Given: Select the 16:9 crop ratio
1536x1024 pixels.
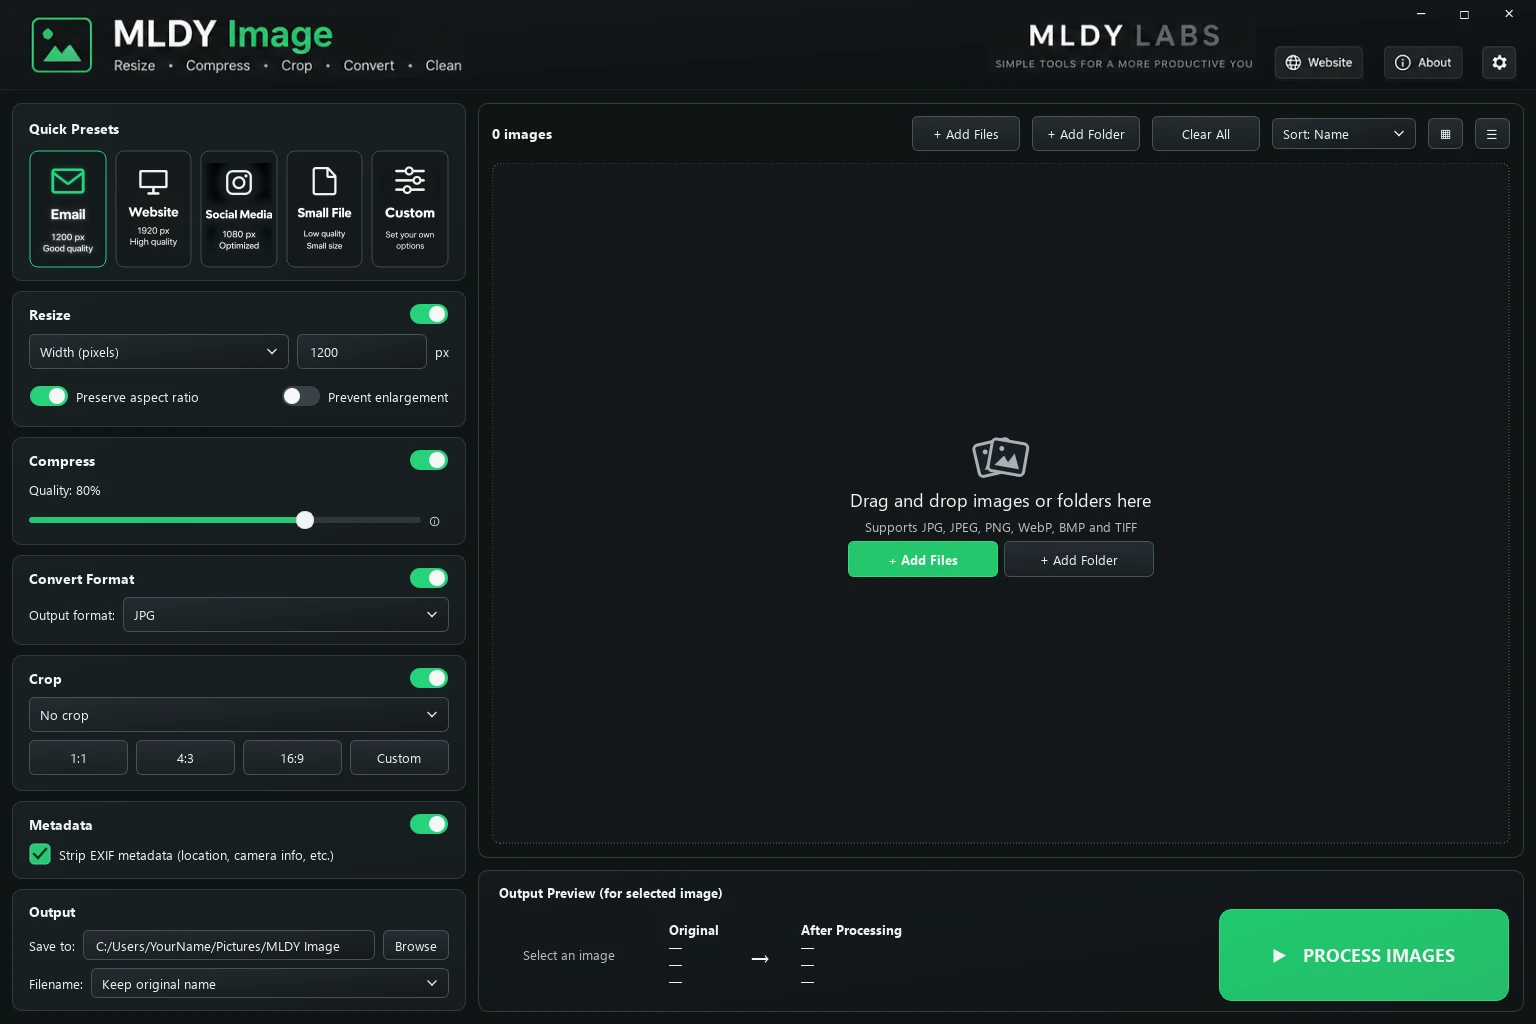Looking at the screenshot, I should [x=292, y=758].
